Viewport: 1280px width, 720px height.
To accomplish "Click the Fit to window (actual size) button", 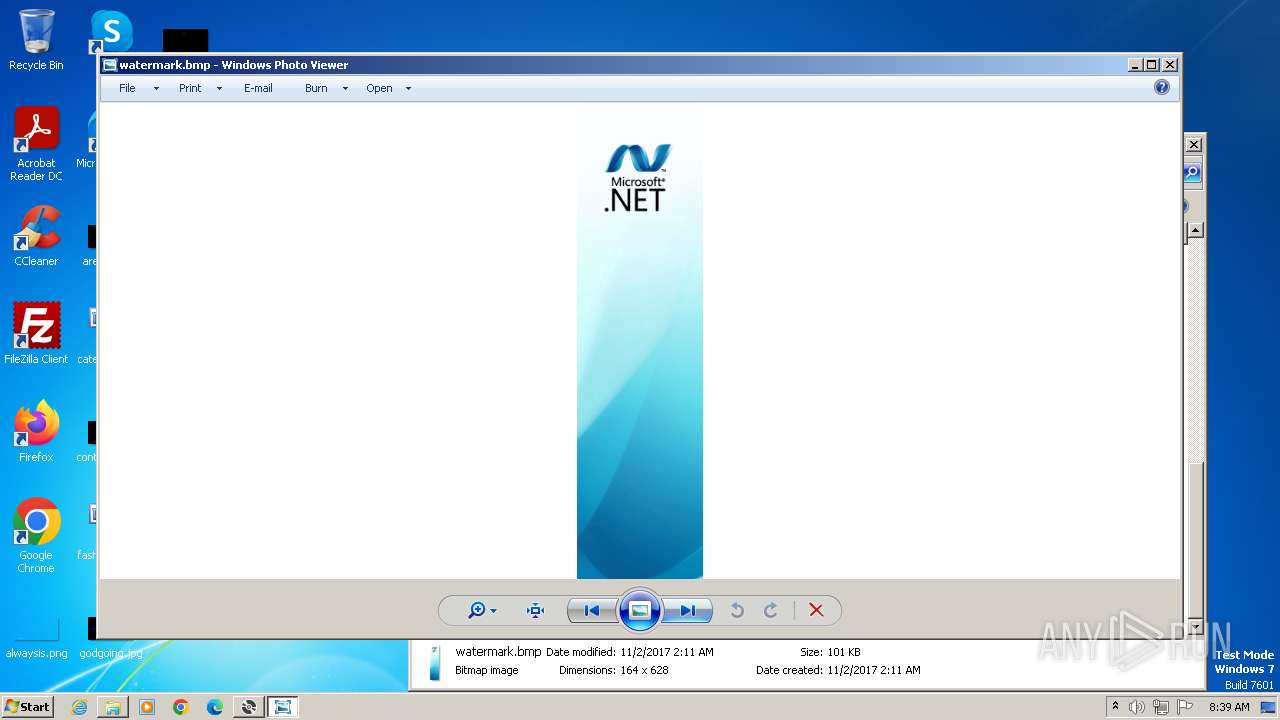I will 535,610.
